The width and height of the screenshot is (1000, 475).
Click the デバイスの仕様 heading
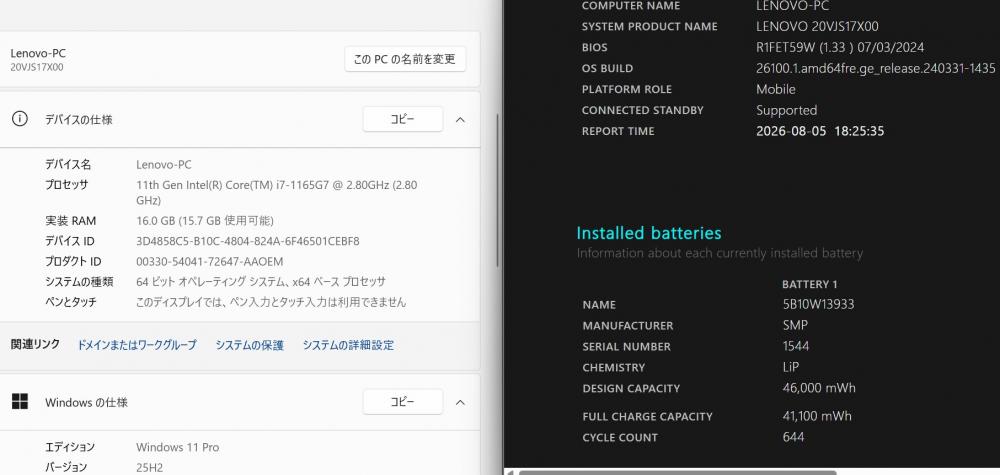78,119
